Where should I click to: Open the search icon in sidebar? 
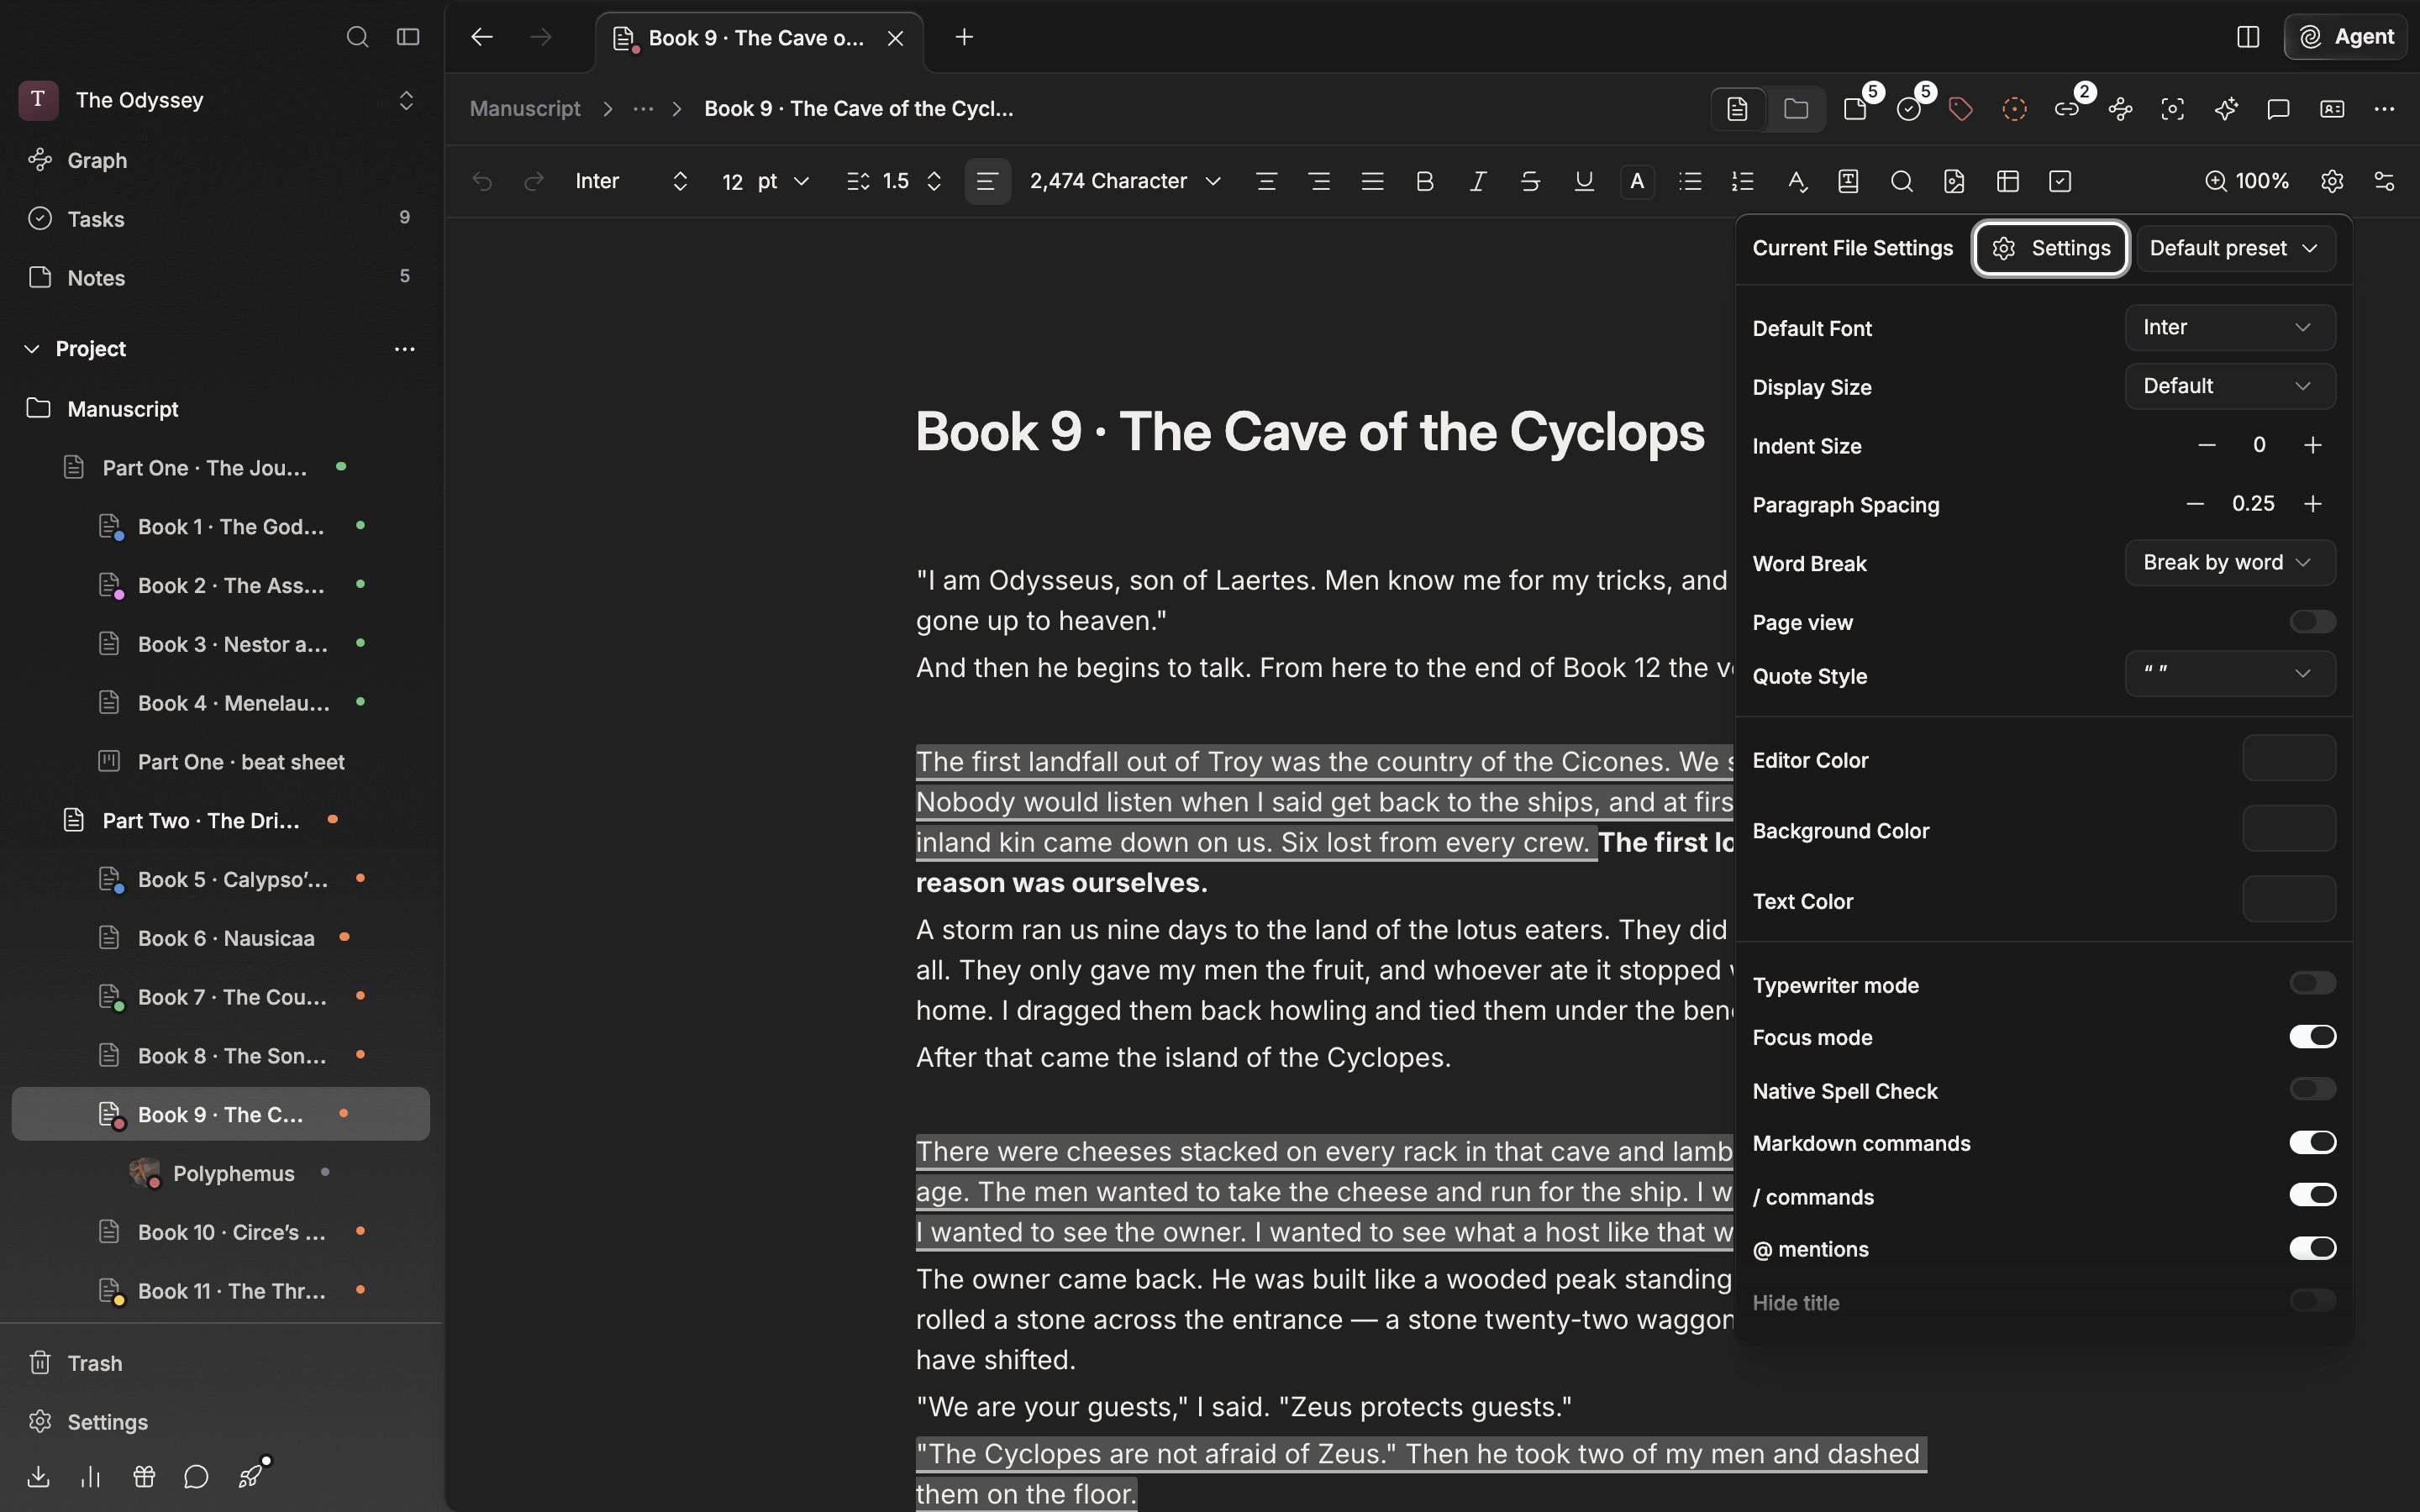(357, 37)
